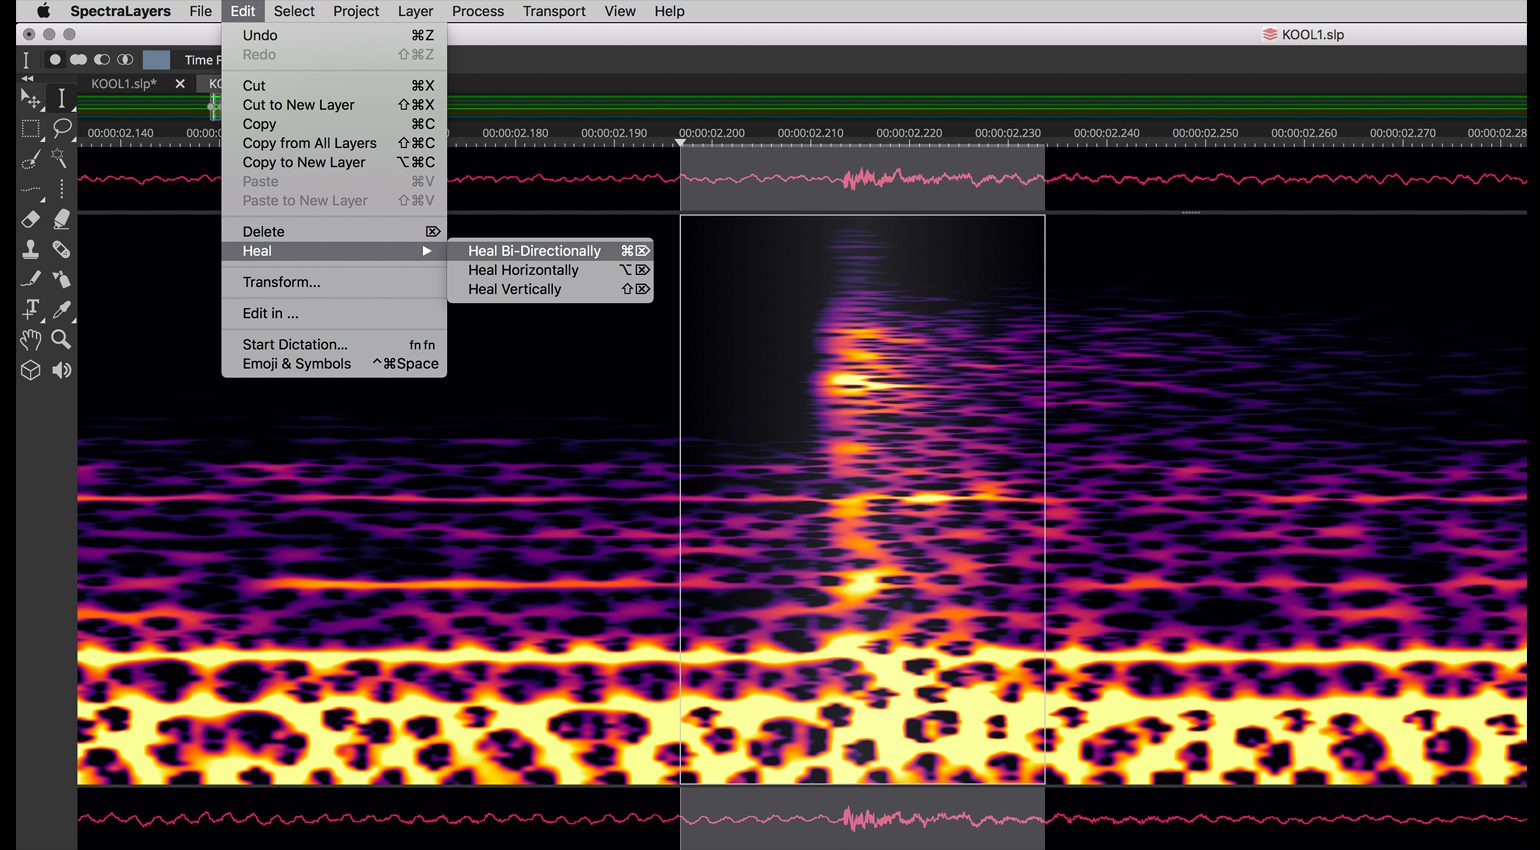Image resolution: width=1540 pixels, height=850 pixels.
Task: Select the Eraser tool
Action: click(x=31, y=219)
